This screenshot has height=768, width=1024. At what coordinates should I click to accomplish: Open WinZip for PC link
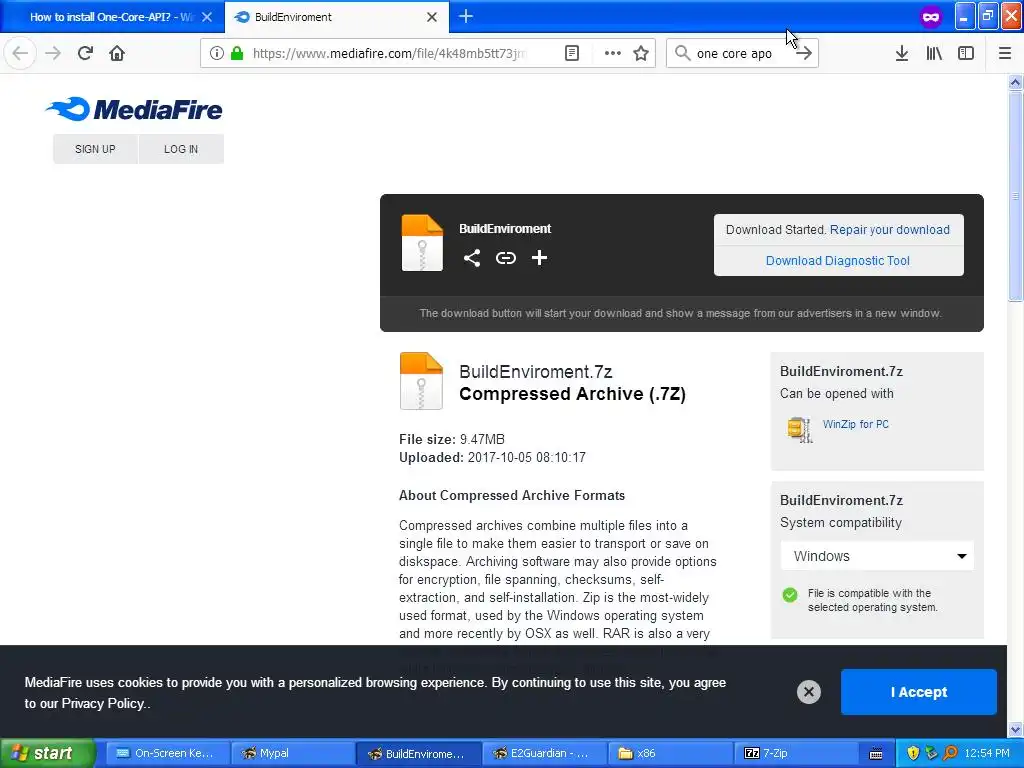pos(856,424)
